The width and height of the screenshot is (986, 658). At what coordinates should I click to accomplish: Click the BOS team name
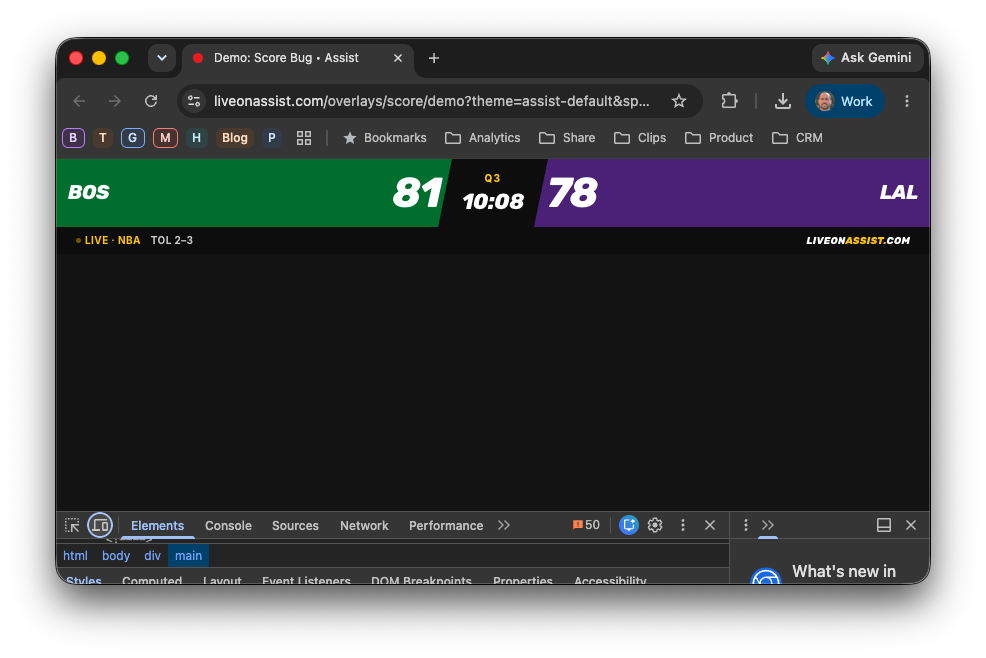pyautogui.click(x=89, y=192)
